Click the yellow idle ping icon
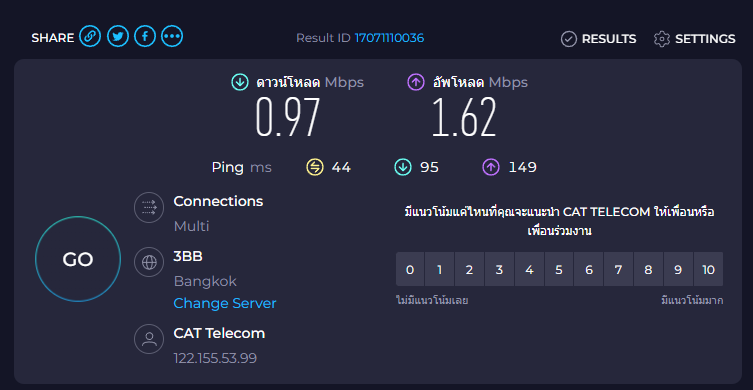753x390 pixels. point(315,168)
